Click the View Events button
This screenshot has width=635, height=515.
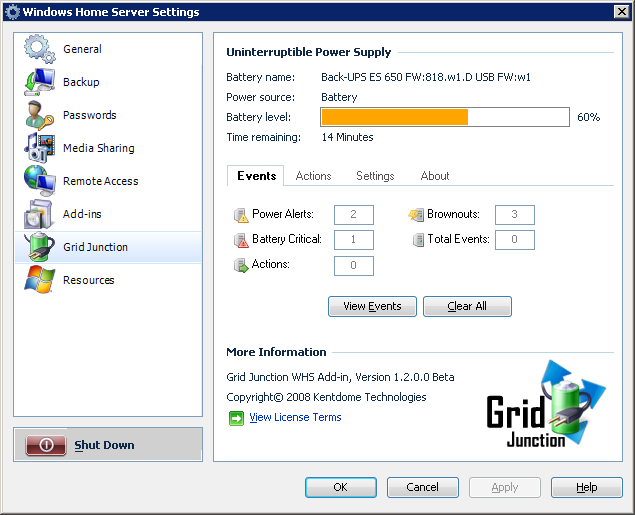pos(372,306)
